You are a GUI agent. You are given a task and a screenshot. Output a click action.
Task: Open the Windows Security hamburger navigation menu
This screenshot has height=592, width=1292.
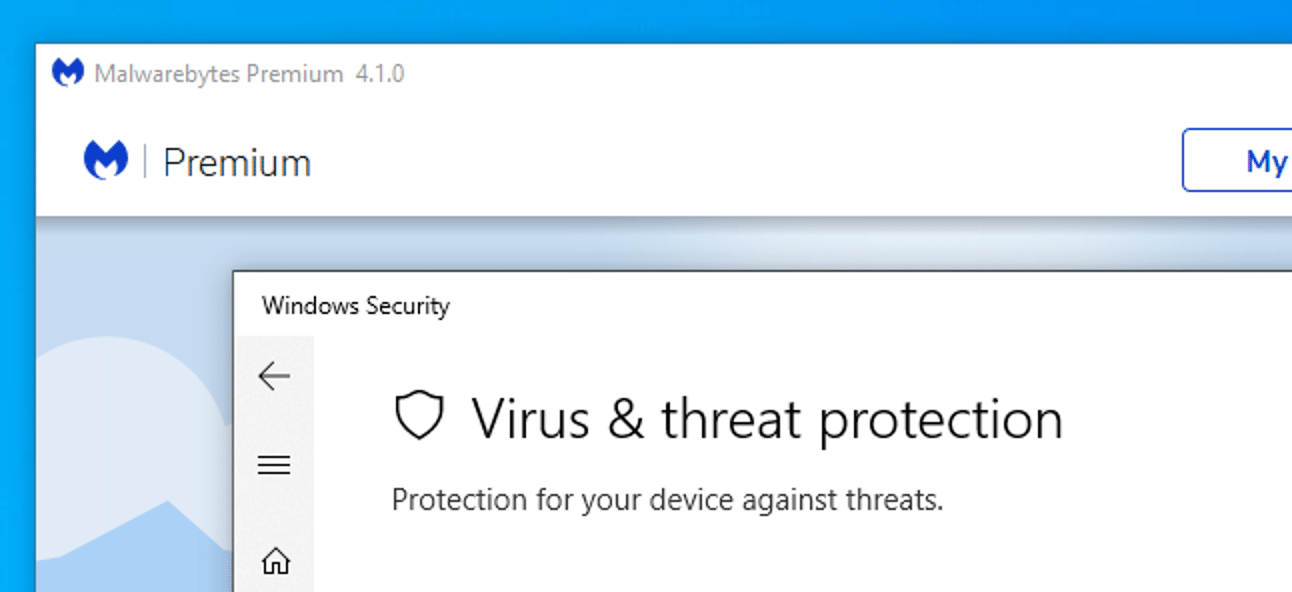(x=273, y=465)
